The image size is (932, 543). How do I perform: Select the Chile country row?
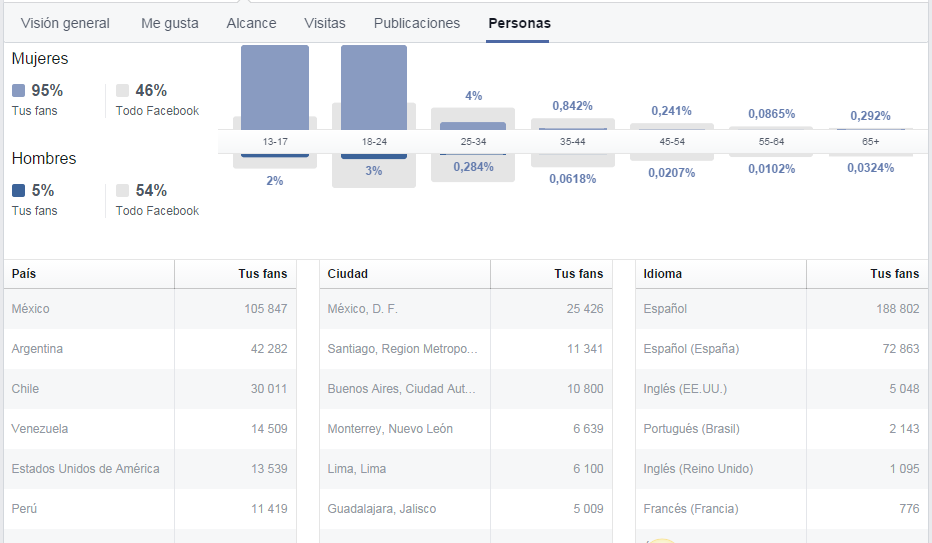150,389
